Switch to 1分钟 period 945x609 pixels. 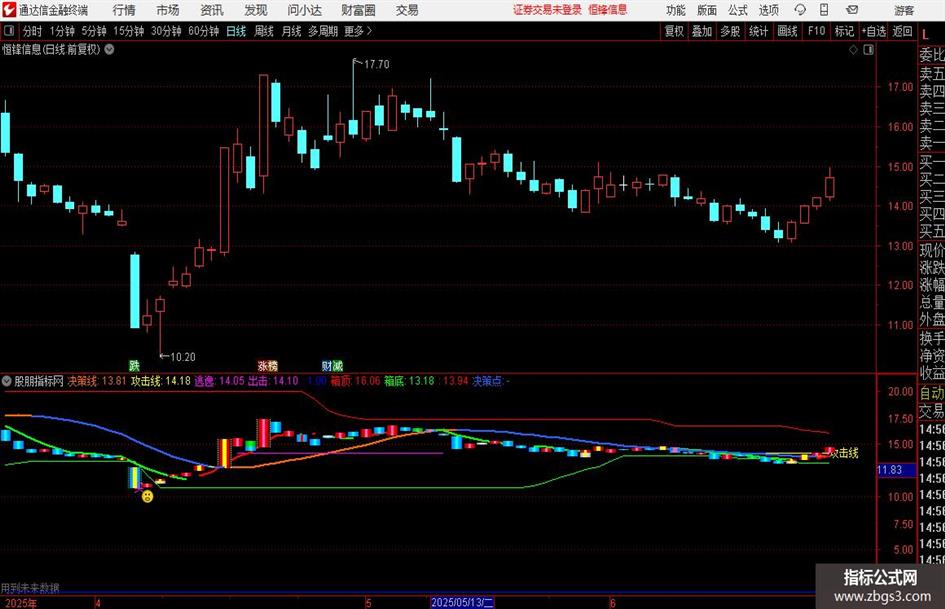tap(62, 31)
